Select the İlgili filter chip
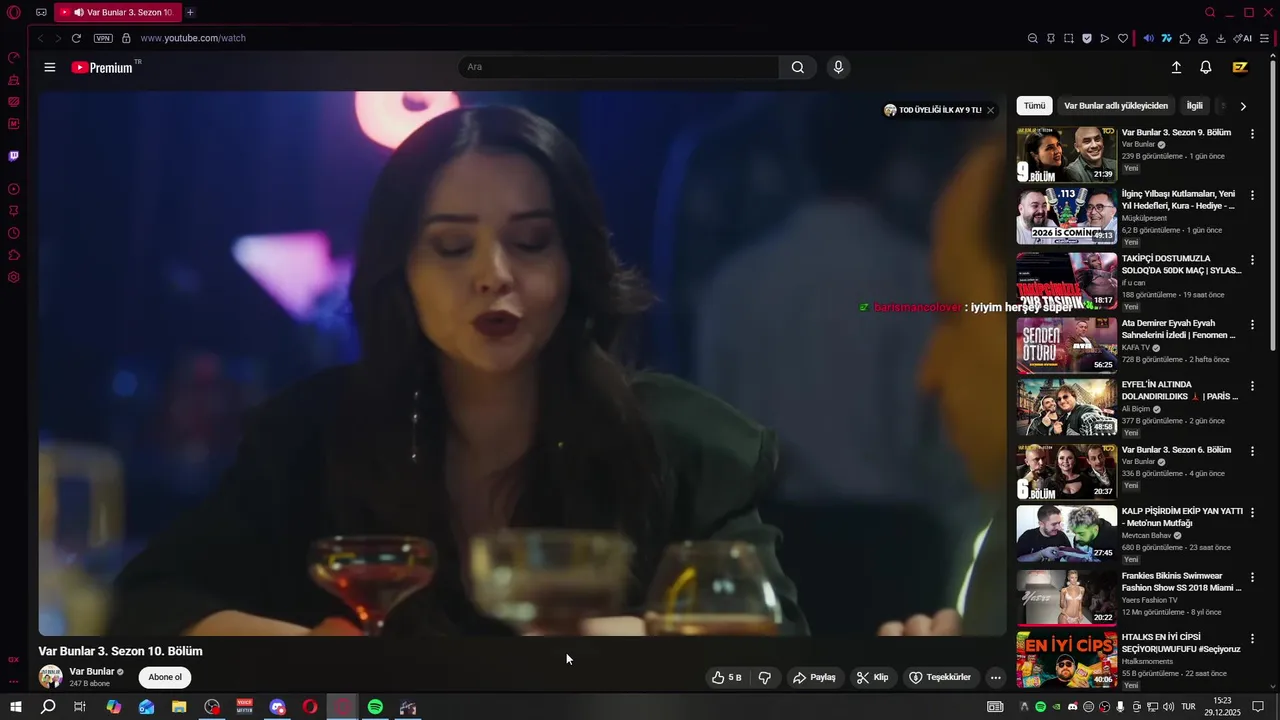 1195,105
